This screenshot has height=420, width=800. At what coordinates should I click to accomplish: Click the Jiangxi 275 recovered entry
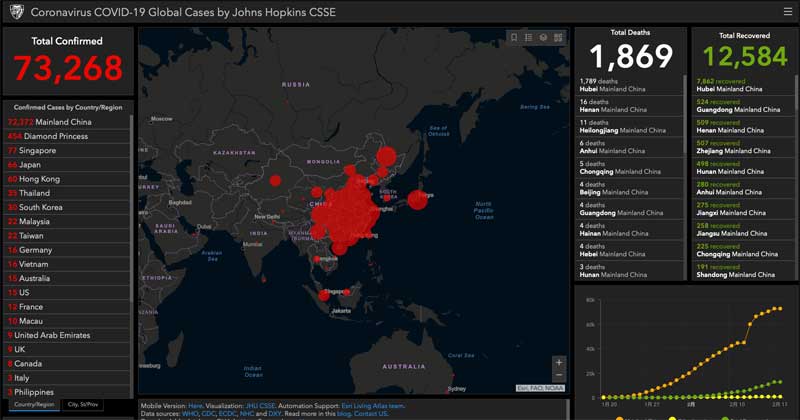pyautogui.click(x=744, y=209)
